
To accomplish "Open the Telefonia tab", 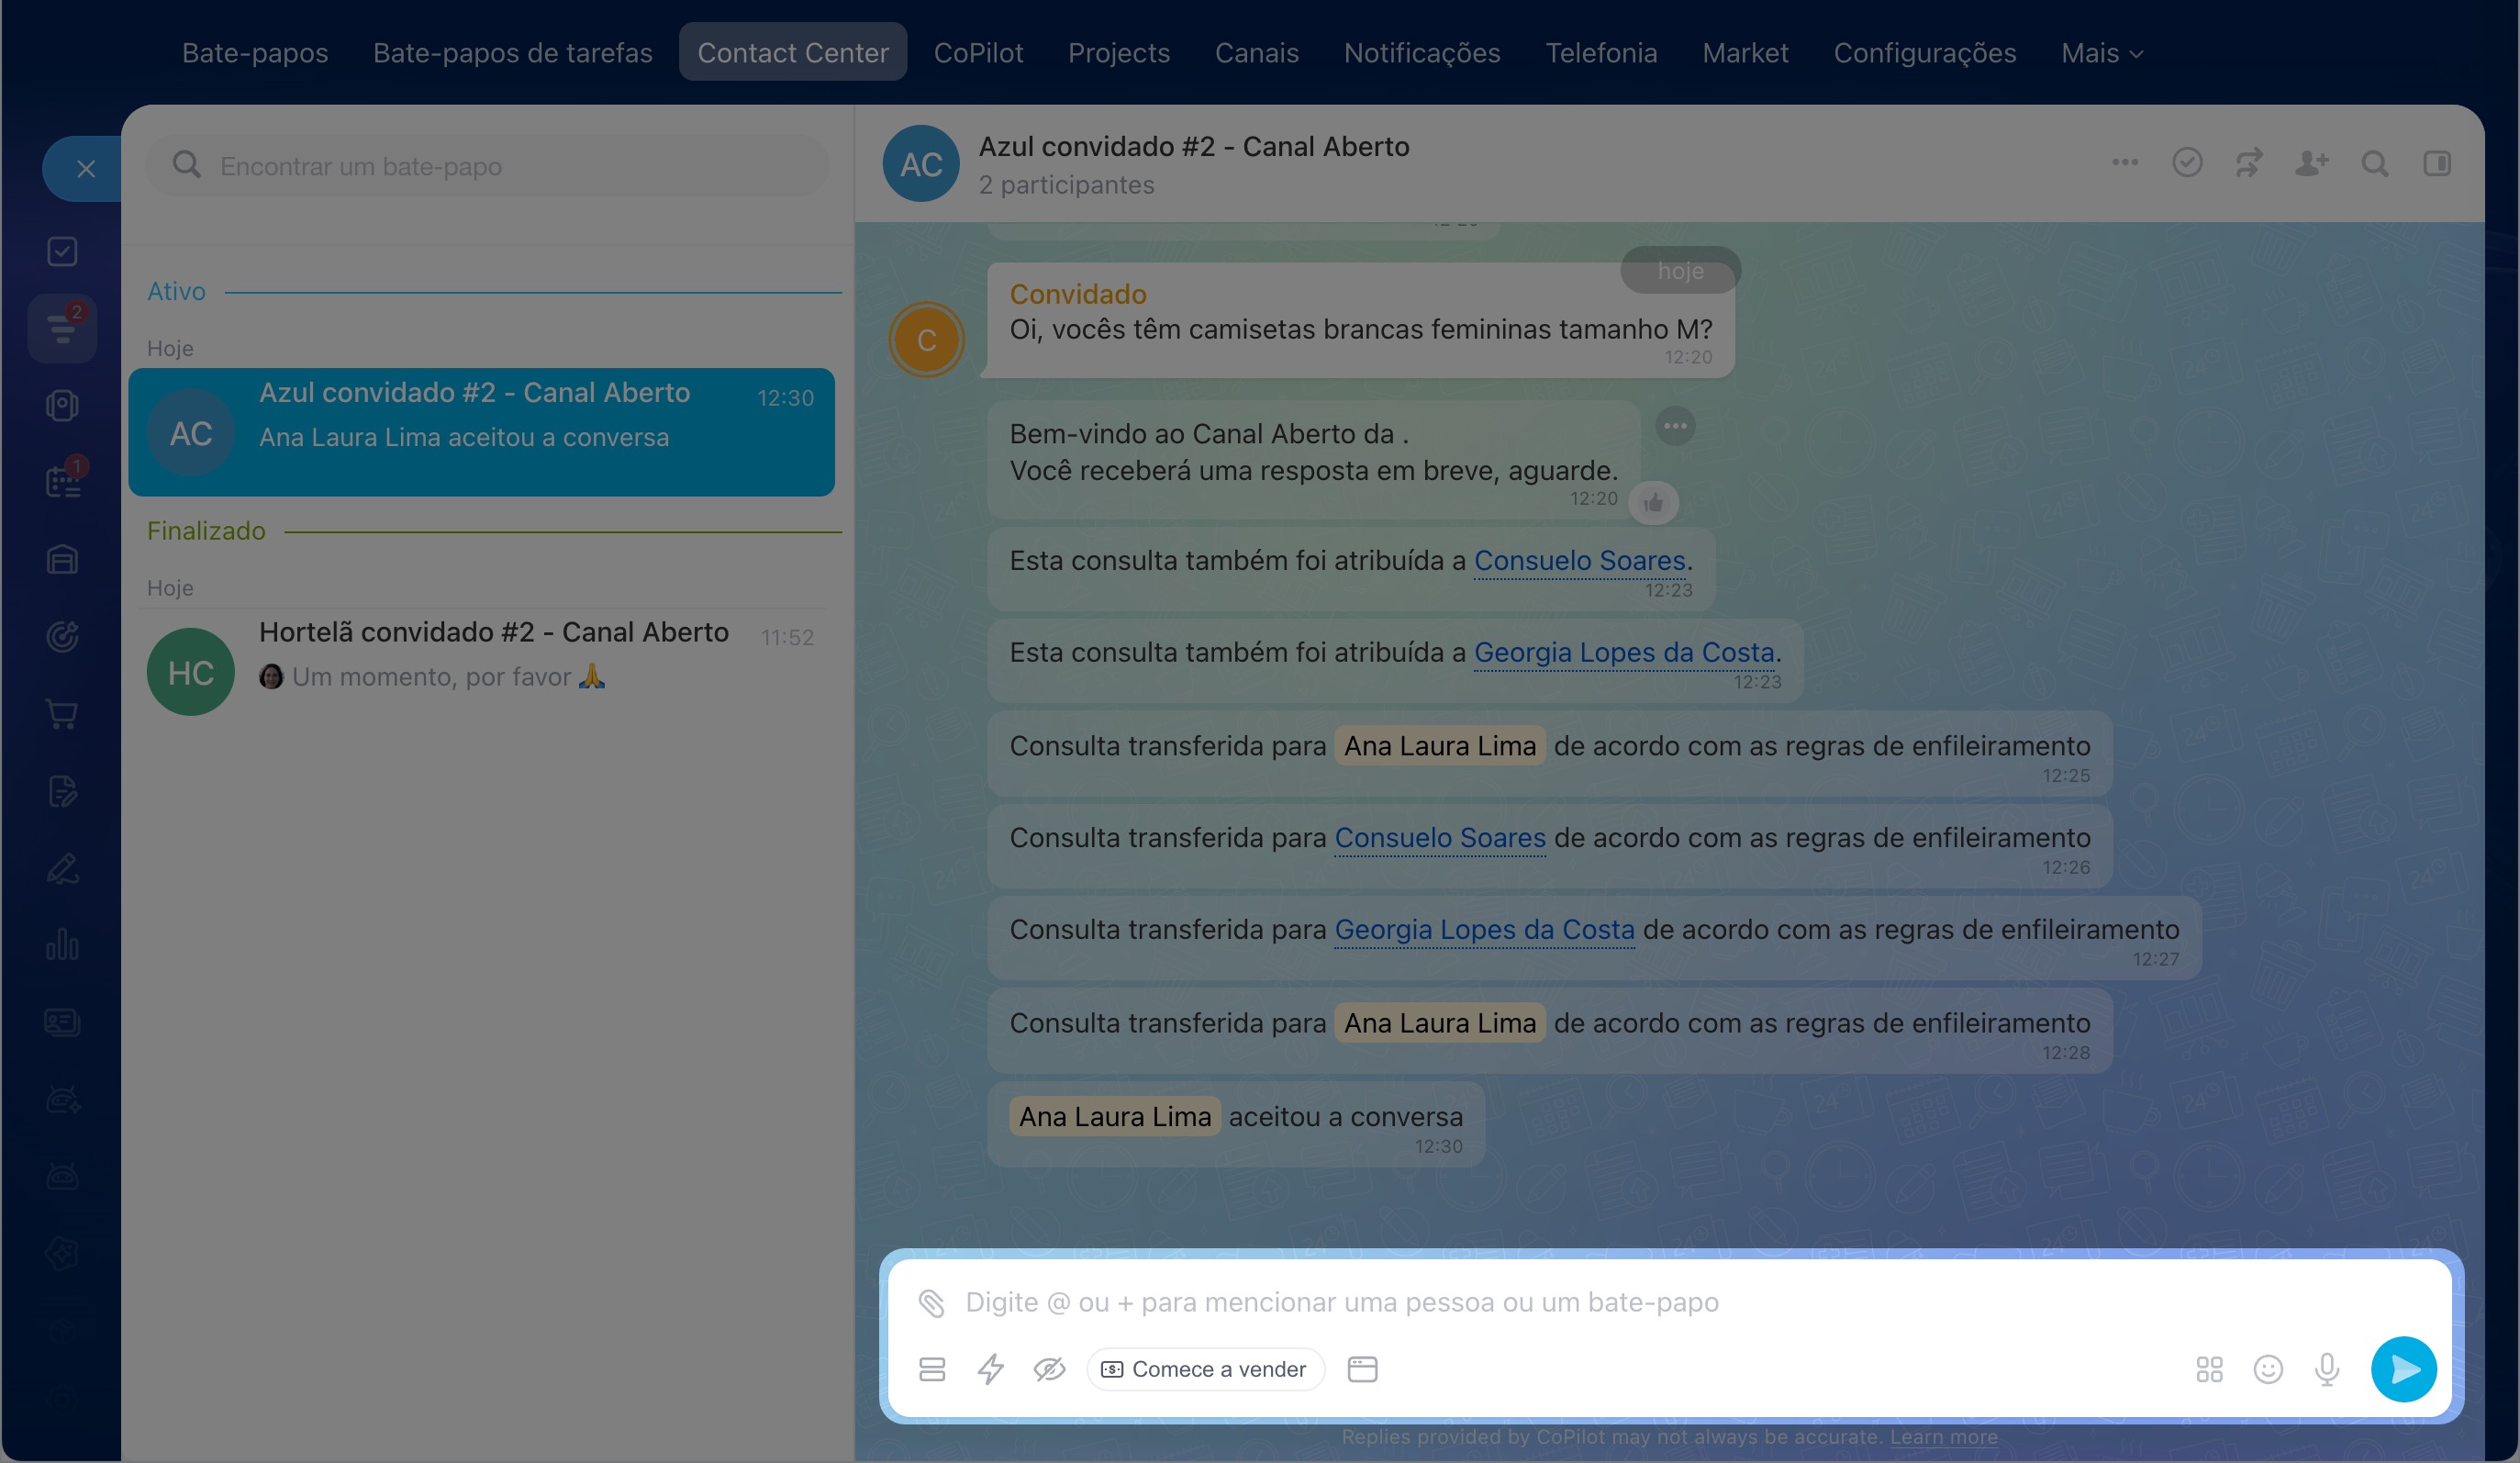I will pyautogui.click(x=1601, y=53).
